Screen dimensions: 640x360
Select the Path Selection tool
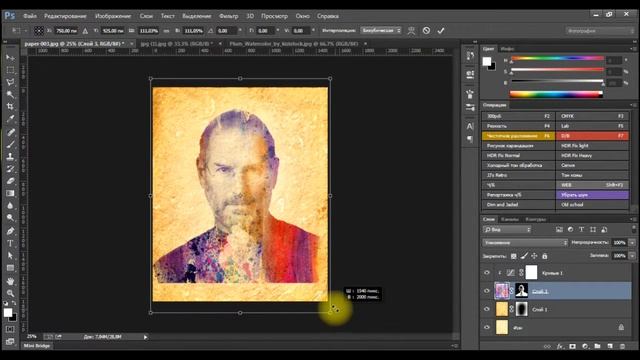pos(11,256)
